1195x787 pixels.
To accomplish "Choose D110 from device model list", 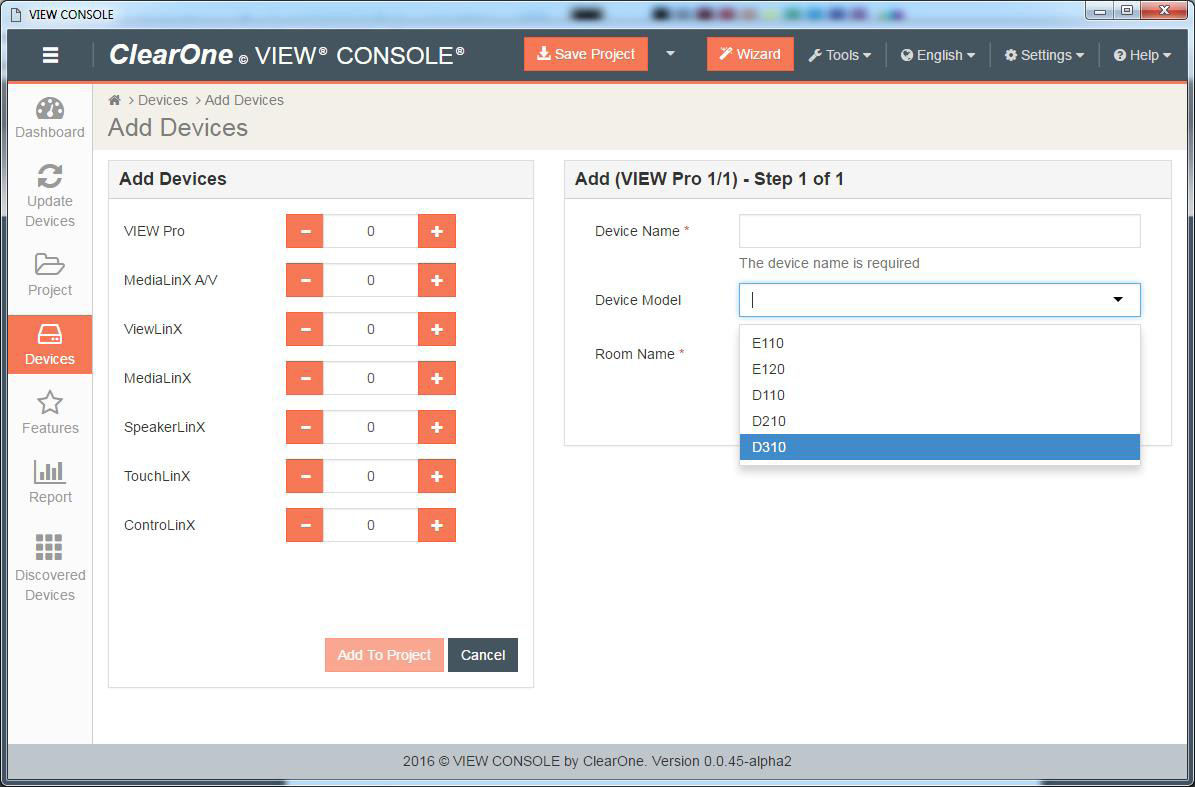I will [x=940, y=395].
